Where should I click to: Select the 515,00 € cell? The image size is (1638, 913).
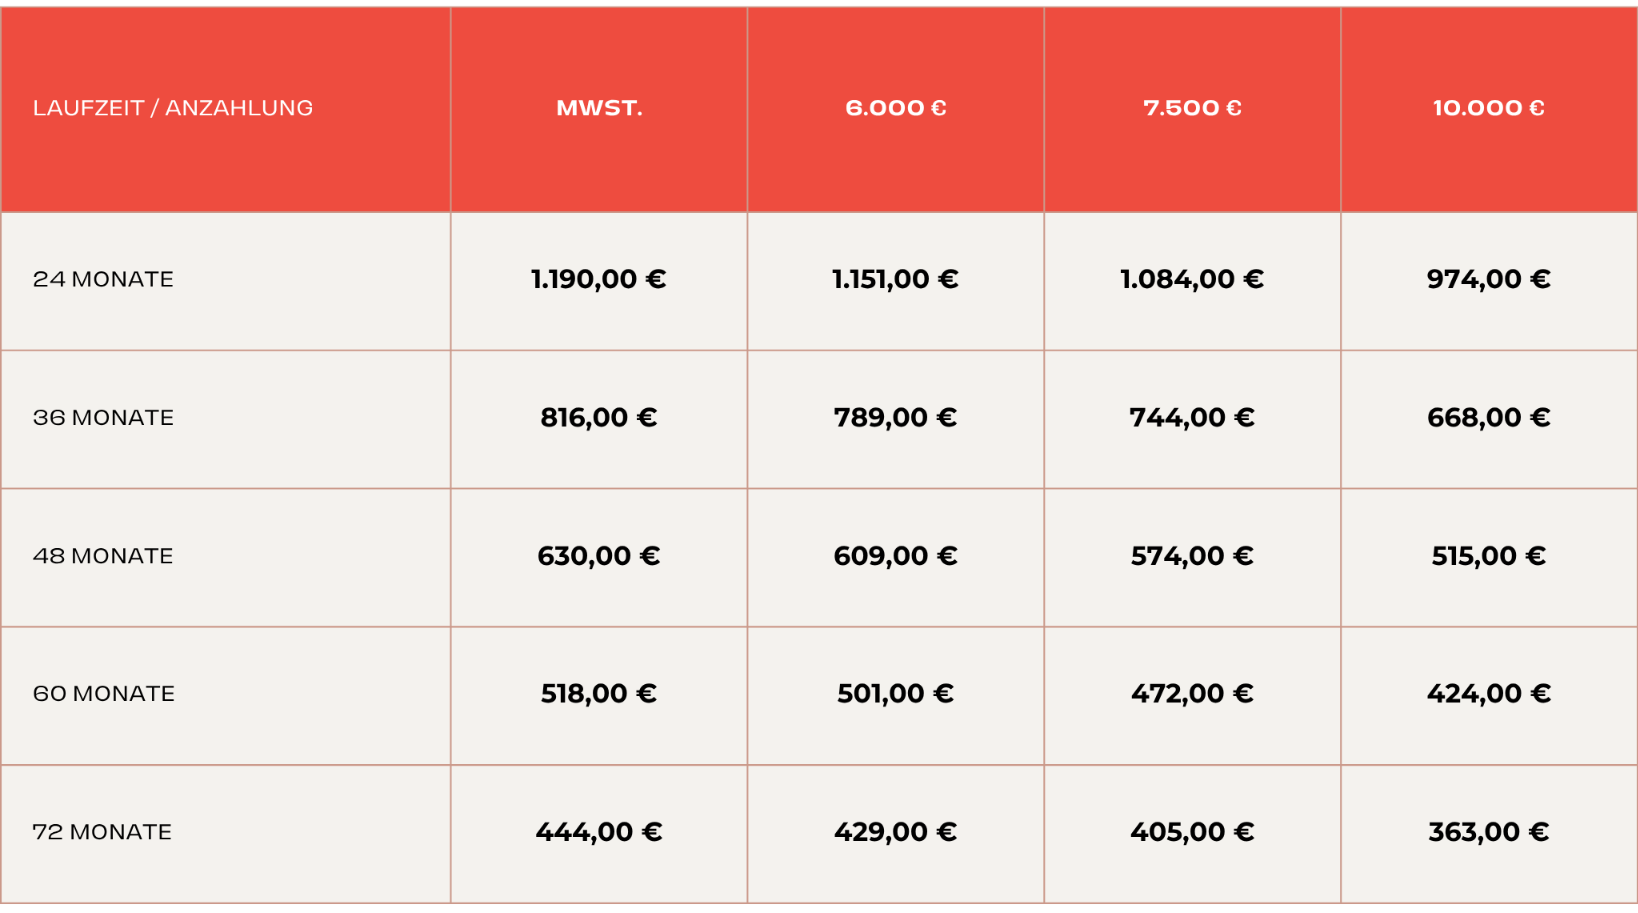[x=1489, y=557]
